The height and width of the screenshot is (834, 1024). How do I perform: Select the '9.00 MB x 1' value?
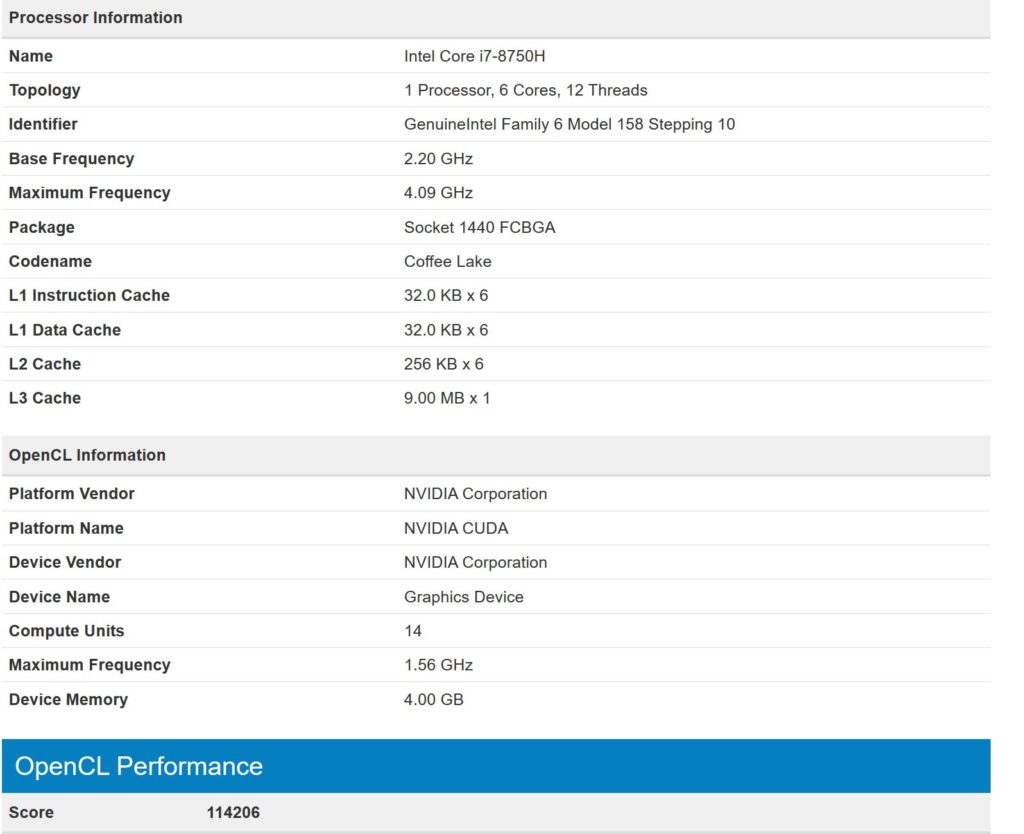click(x=447, y=398)
